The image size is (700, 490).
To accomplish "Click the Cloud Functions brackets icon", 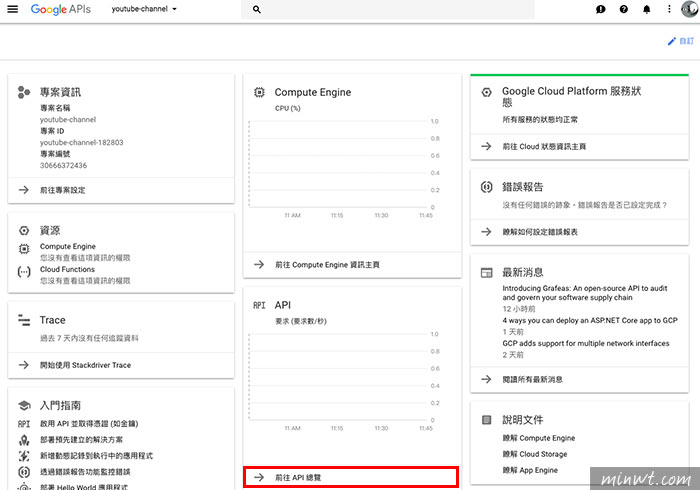I will click(24, 272).
